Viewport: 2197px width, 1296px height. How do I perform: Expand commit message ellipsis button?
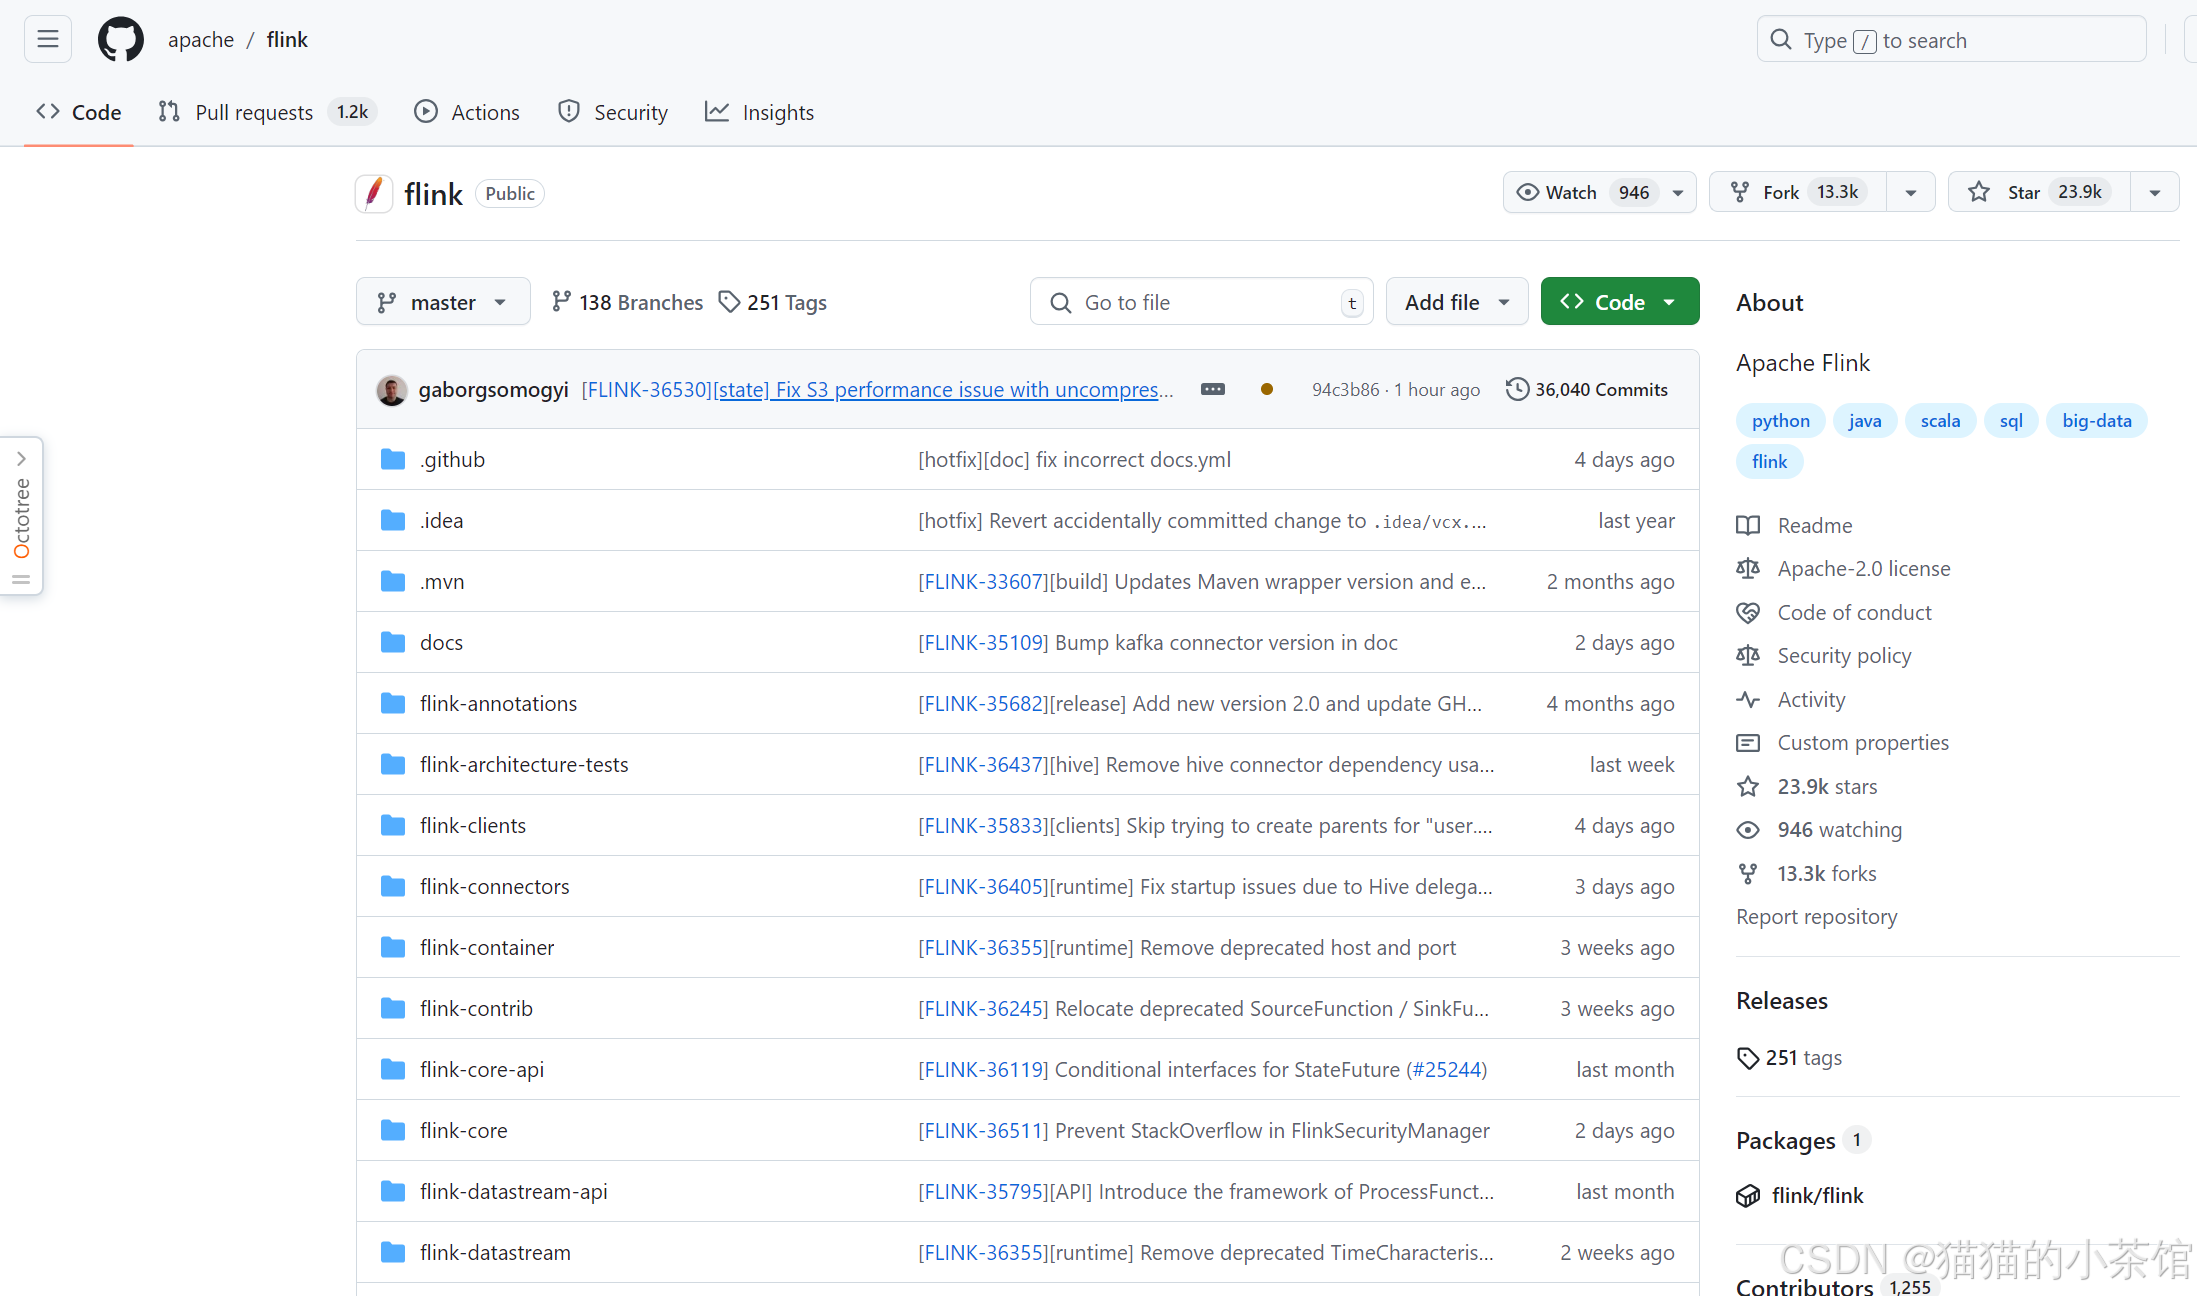[1212, 389]
